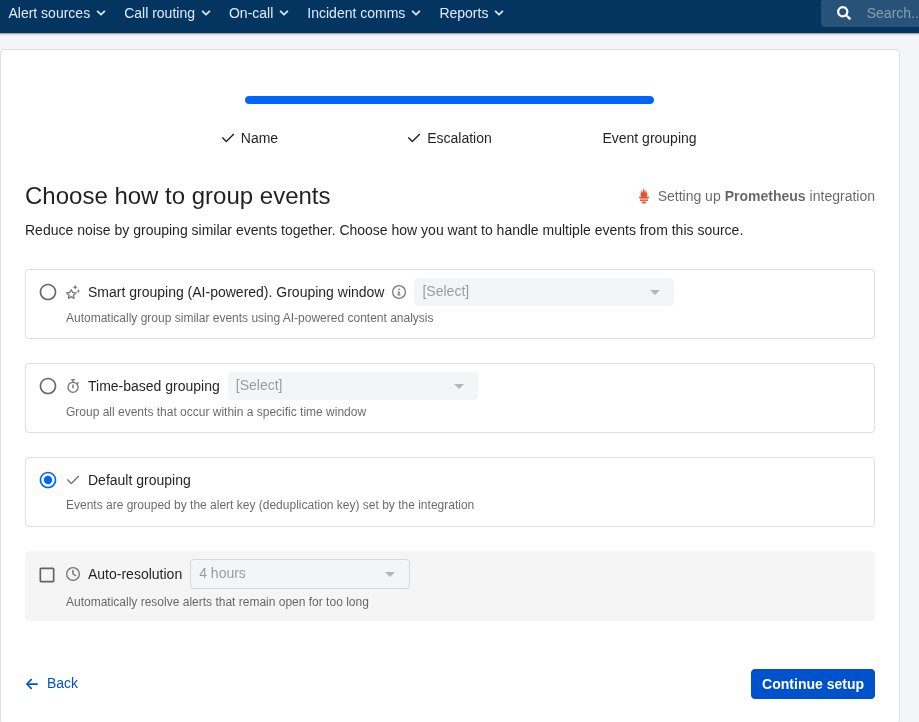Click the Smart grouping sparkle icon
919x722 pixels.
[x=73, y=292]
